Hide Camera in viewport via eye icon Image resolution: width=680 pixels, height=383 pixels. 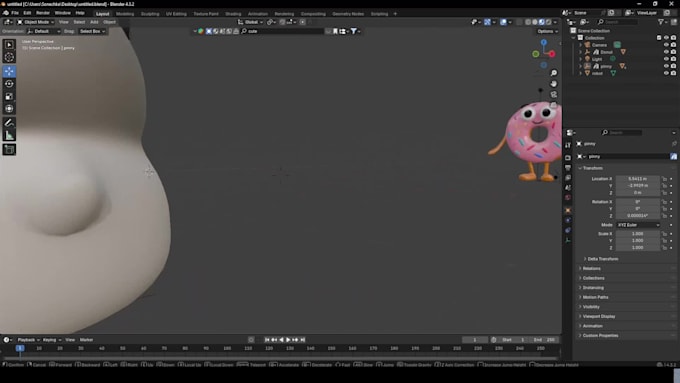666,45
